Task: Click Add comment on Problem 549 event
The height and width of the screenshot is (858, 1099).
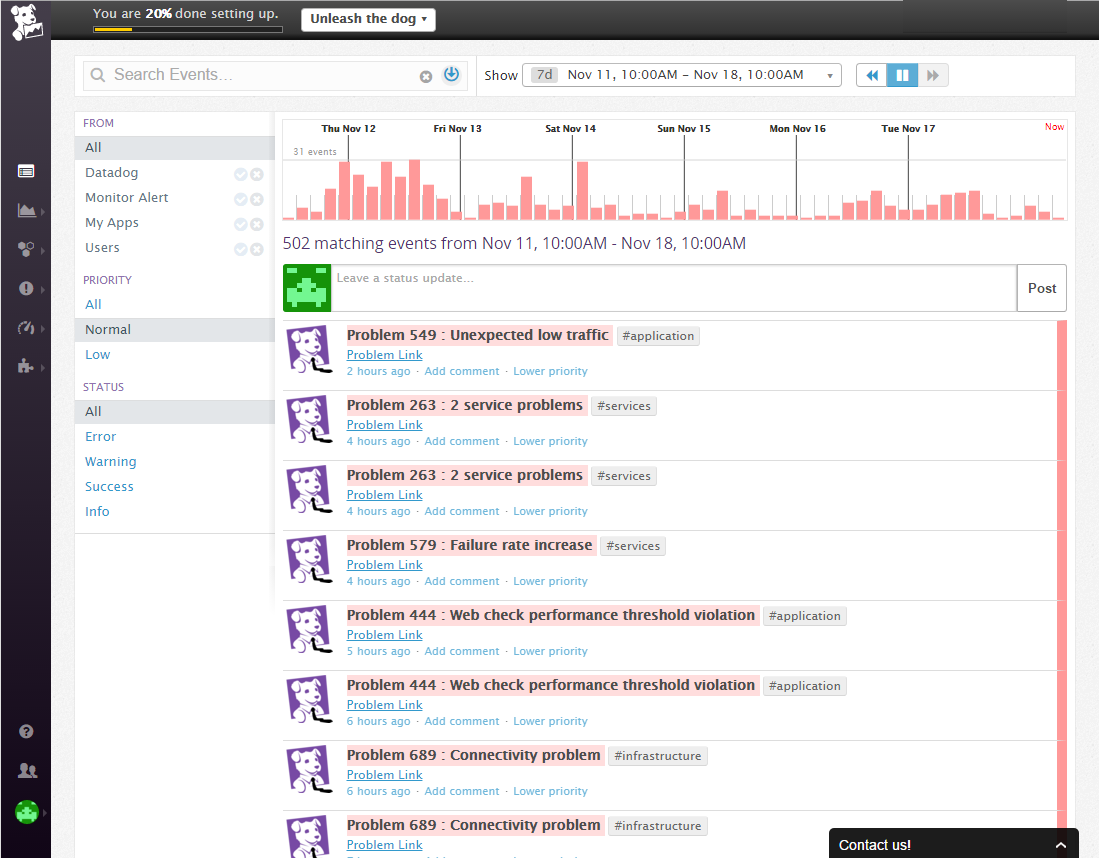Action: tap(461, 371)
